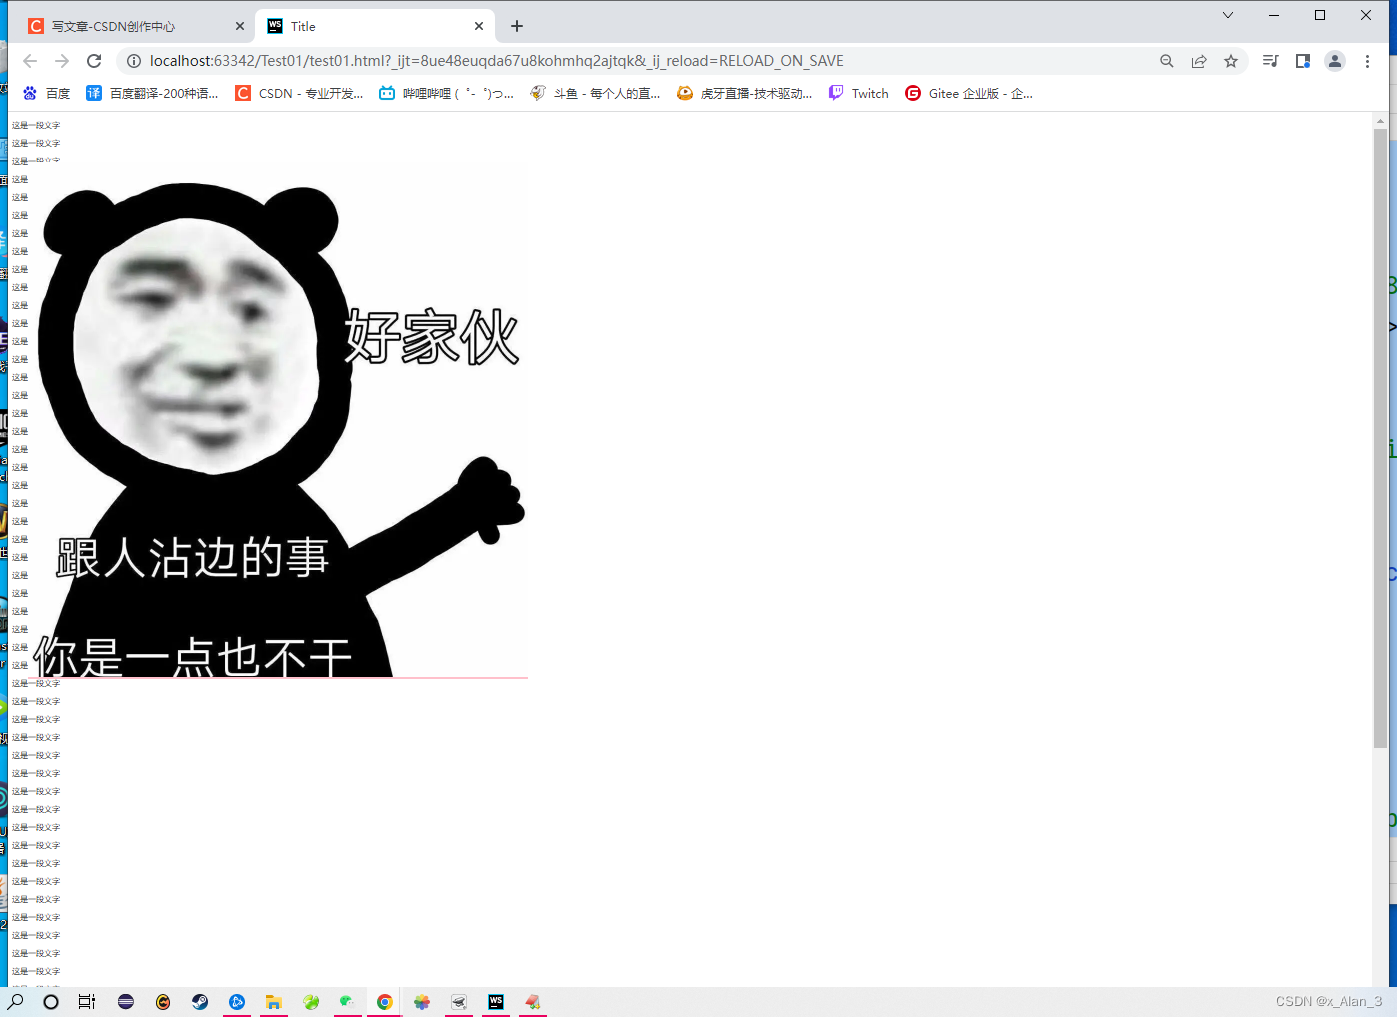Open the red pen app on taskbar
1397x1017 pixels.
click(533, 1001)
